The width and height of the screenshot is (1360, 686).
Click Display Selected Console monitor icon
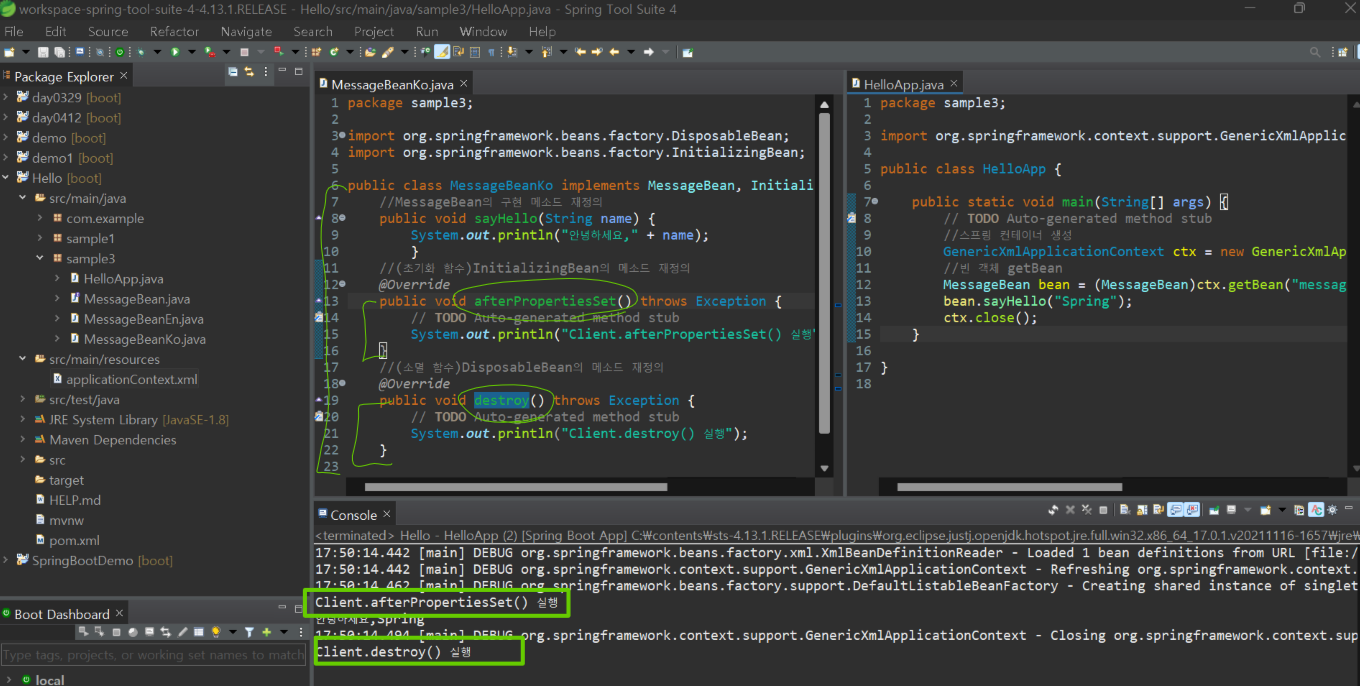click(1231, 510)
